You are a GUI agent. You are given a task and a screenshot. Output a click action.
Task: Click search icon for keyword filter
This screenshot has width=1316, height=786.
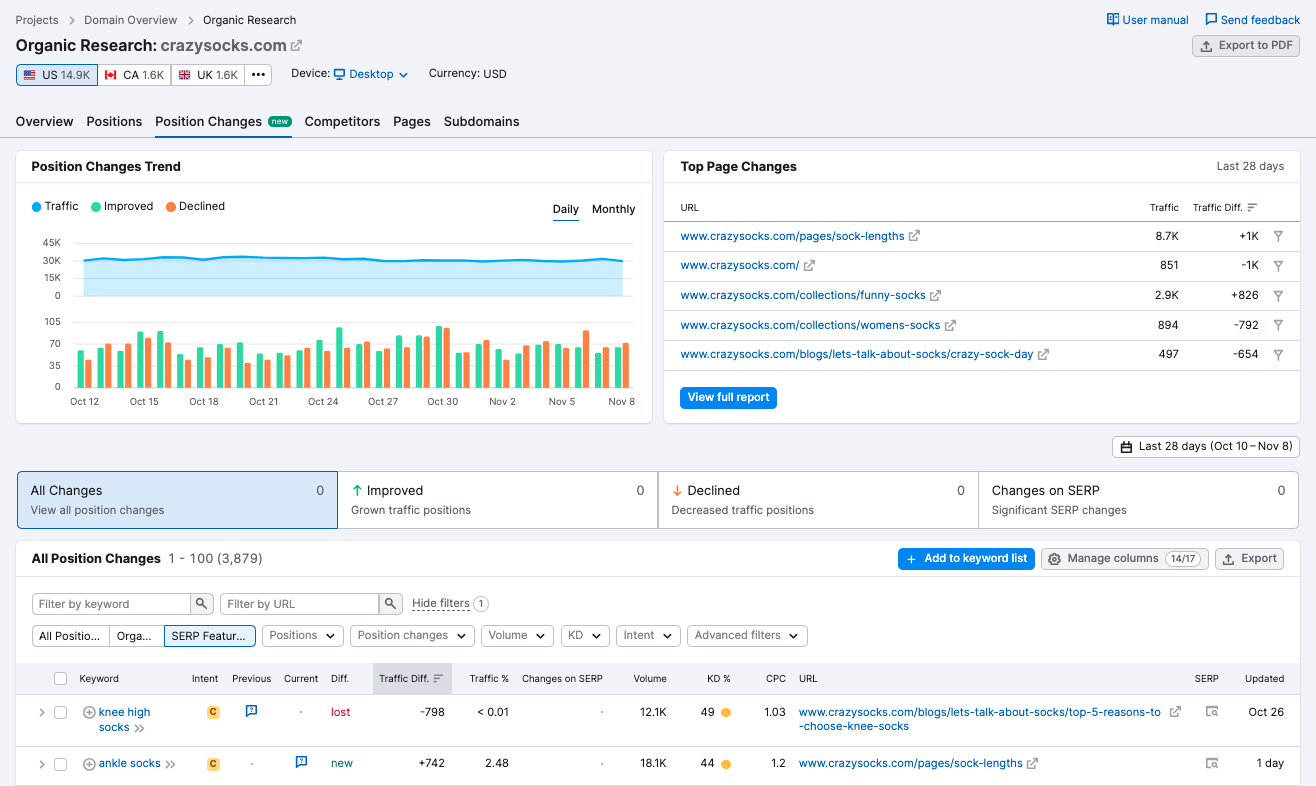click(x=202, y=604)
